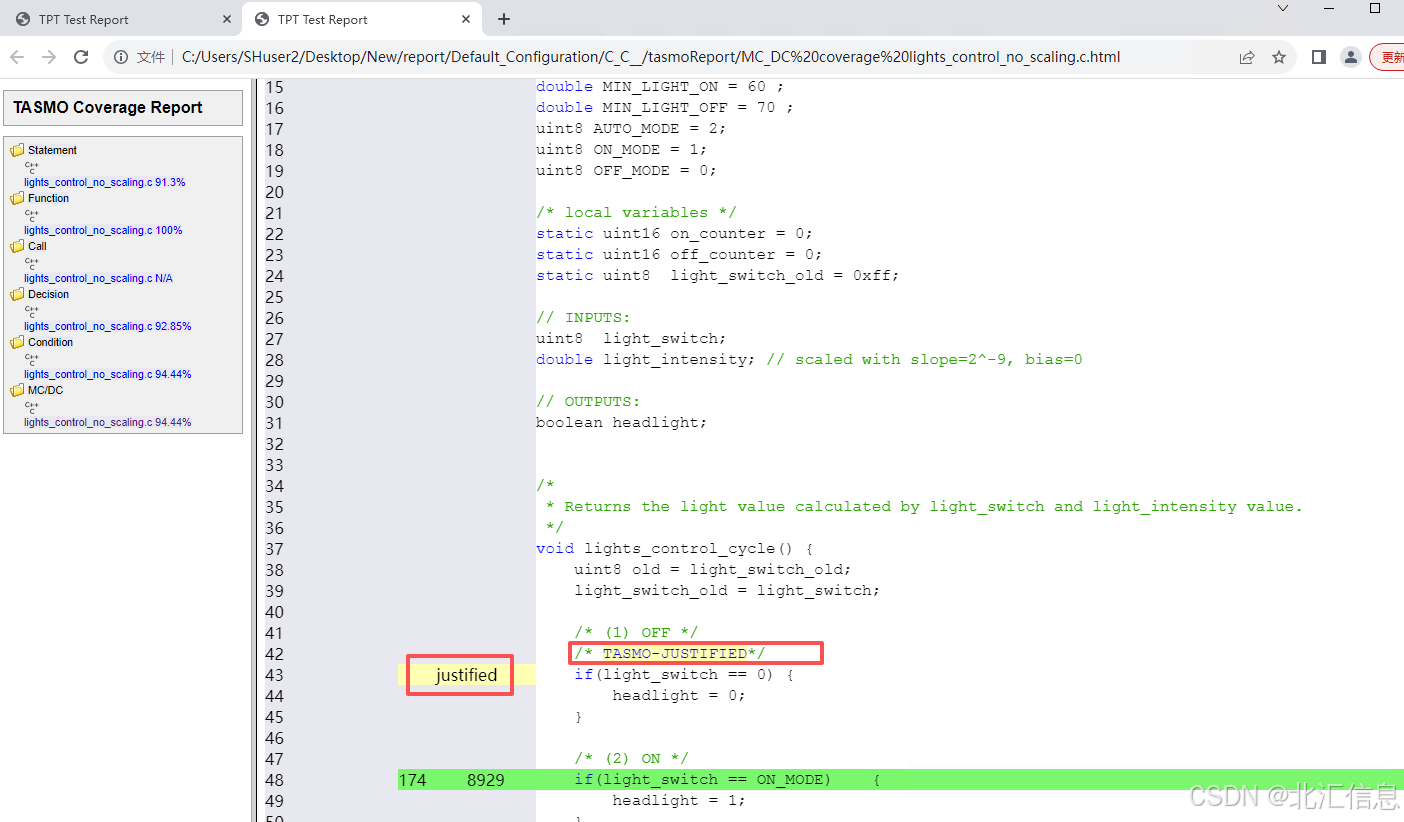Click the boolean headlight declaration
The width and height of the screenshot is (1404, 822).
(621, 422)
